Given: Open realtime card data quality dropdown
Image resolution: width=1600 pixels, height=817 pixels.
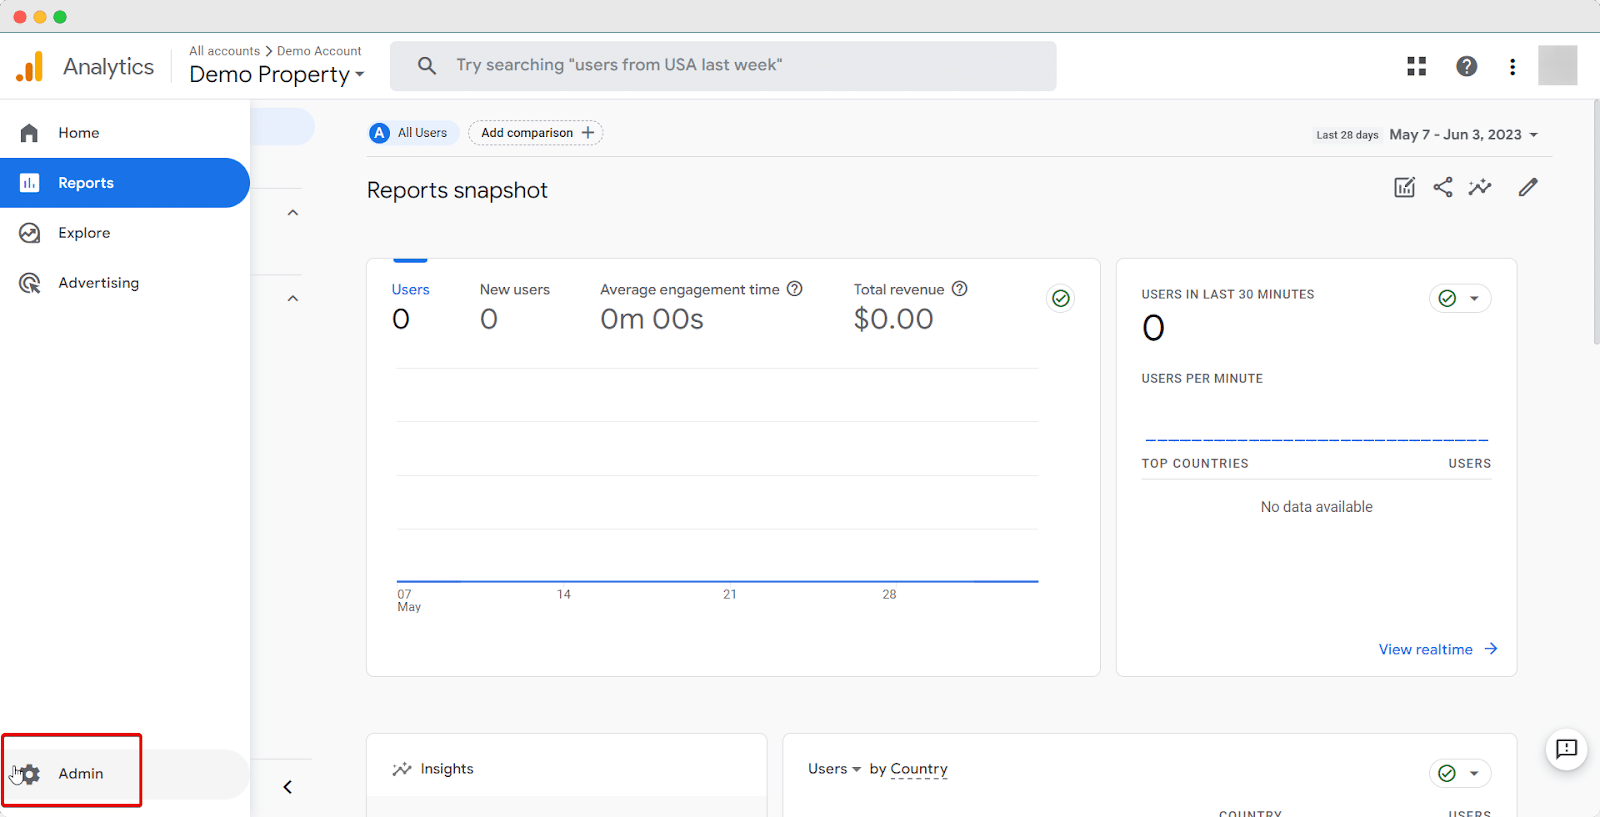Looking at the screenshot, I should pos(1460,298).
